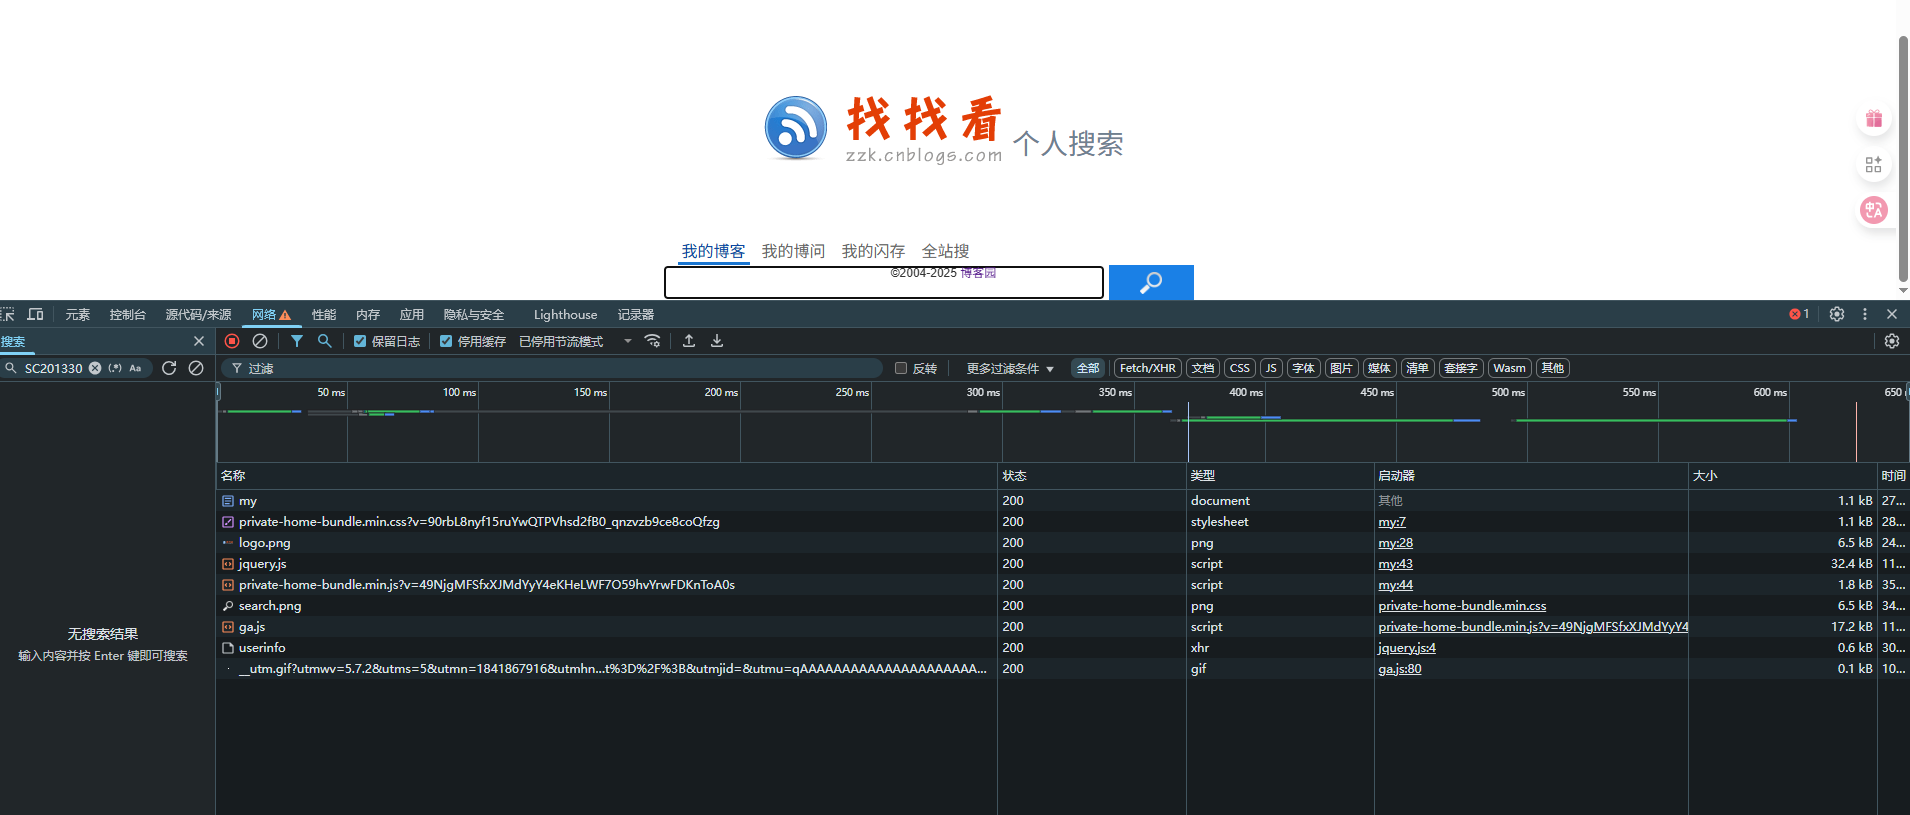This screenshot has width=1910, height=815.
Task: Click the 400 ms timeline overview marker
Action: 1245,392
